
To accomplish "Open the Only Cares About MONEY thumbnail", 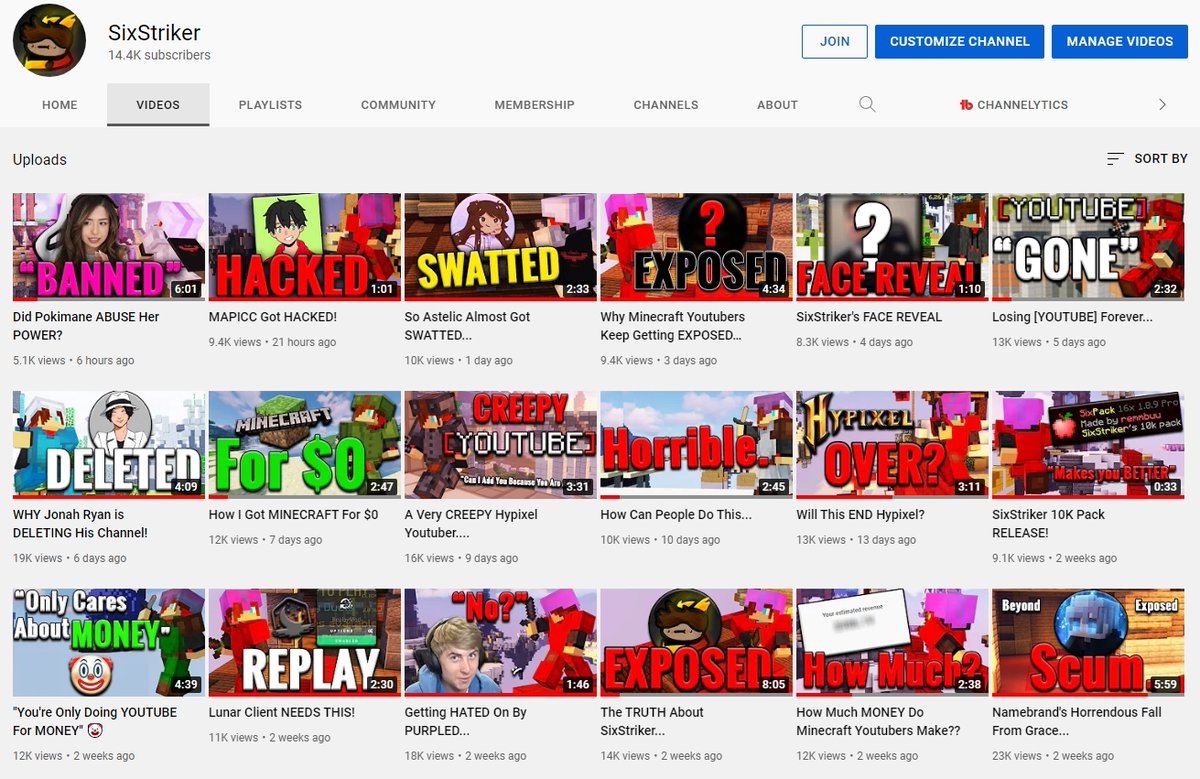I will (x=109, y=643).
